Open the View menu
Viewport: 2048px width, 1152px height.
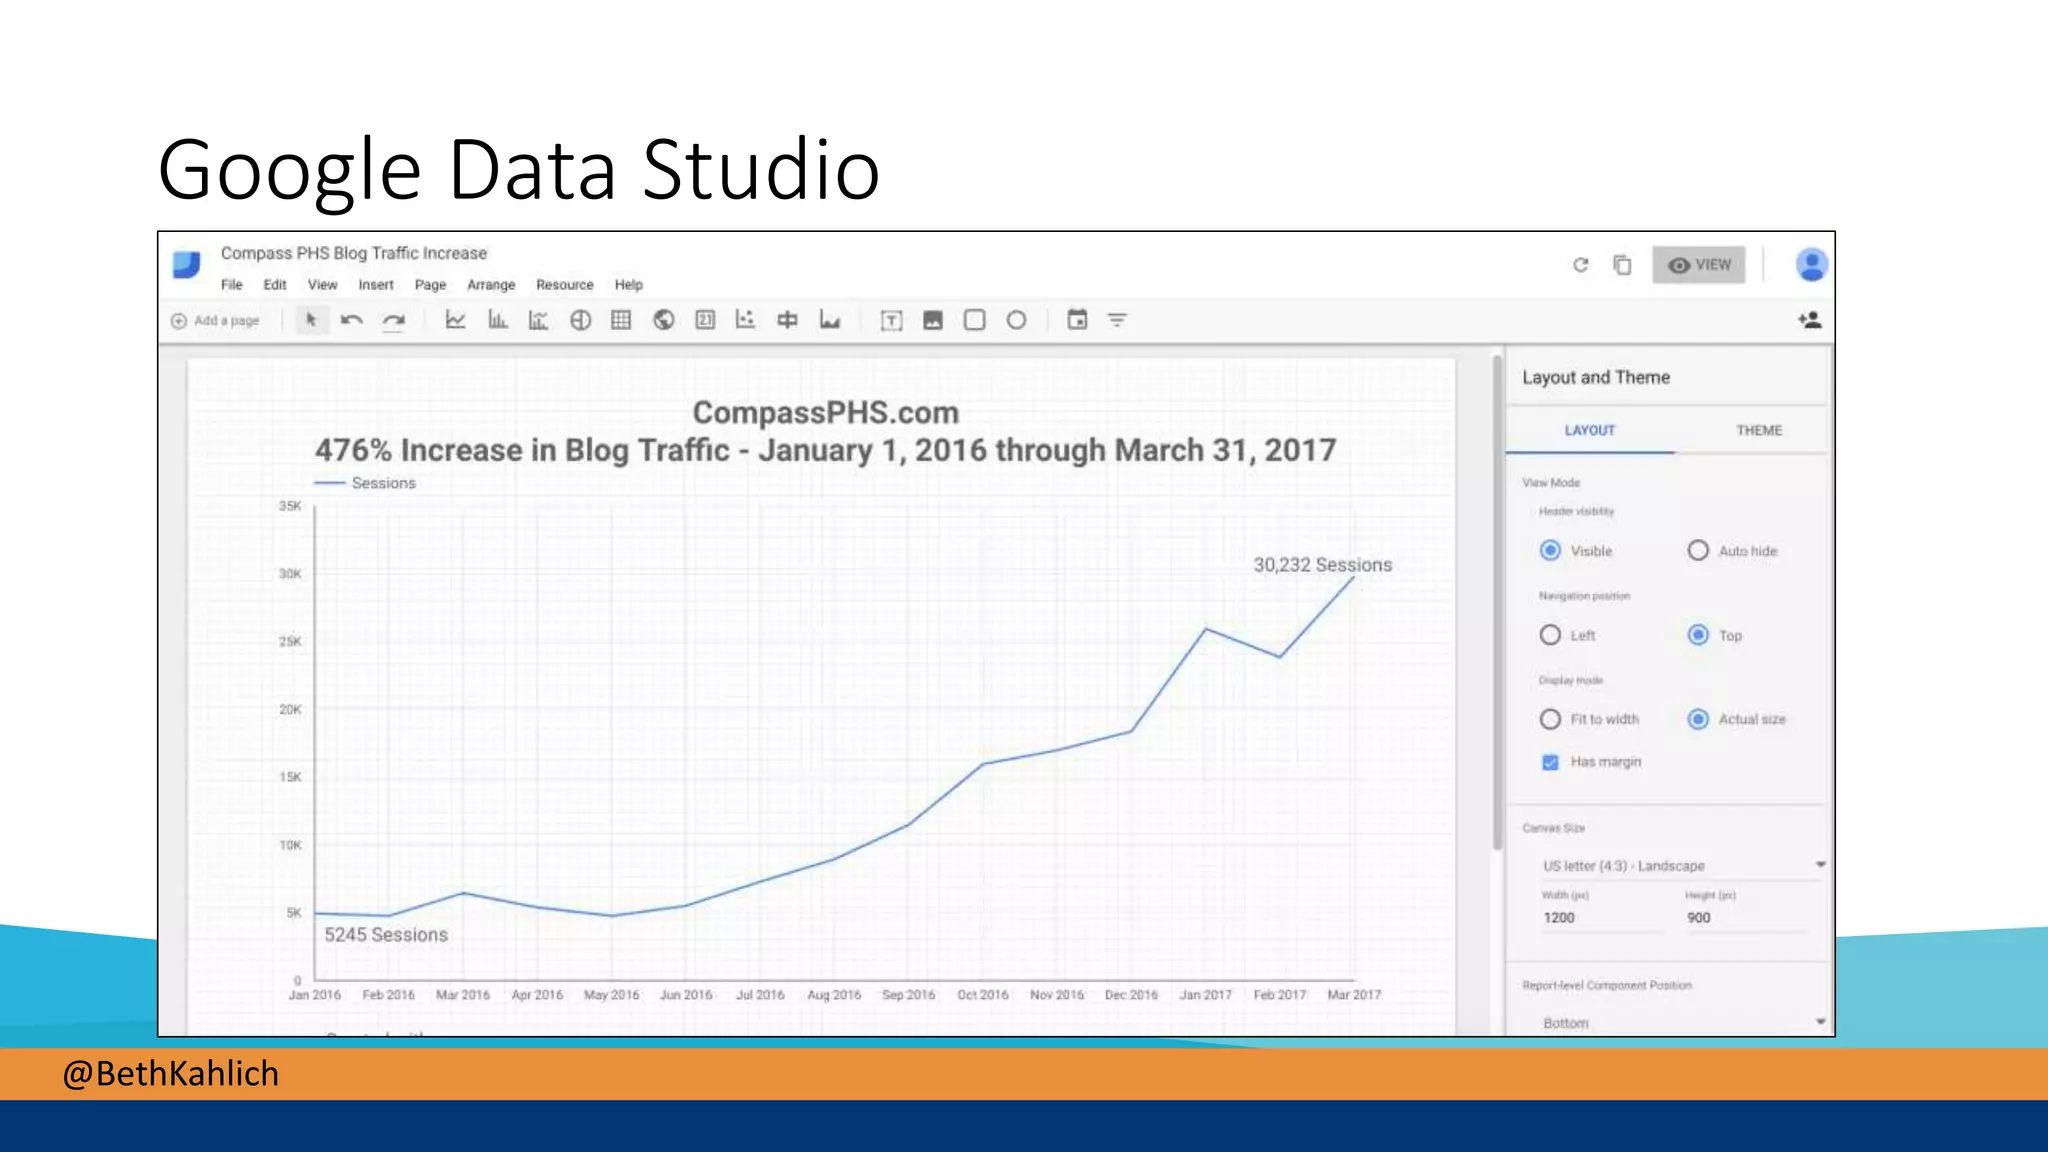pos(322,285)
